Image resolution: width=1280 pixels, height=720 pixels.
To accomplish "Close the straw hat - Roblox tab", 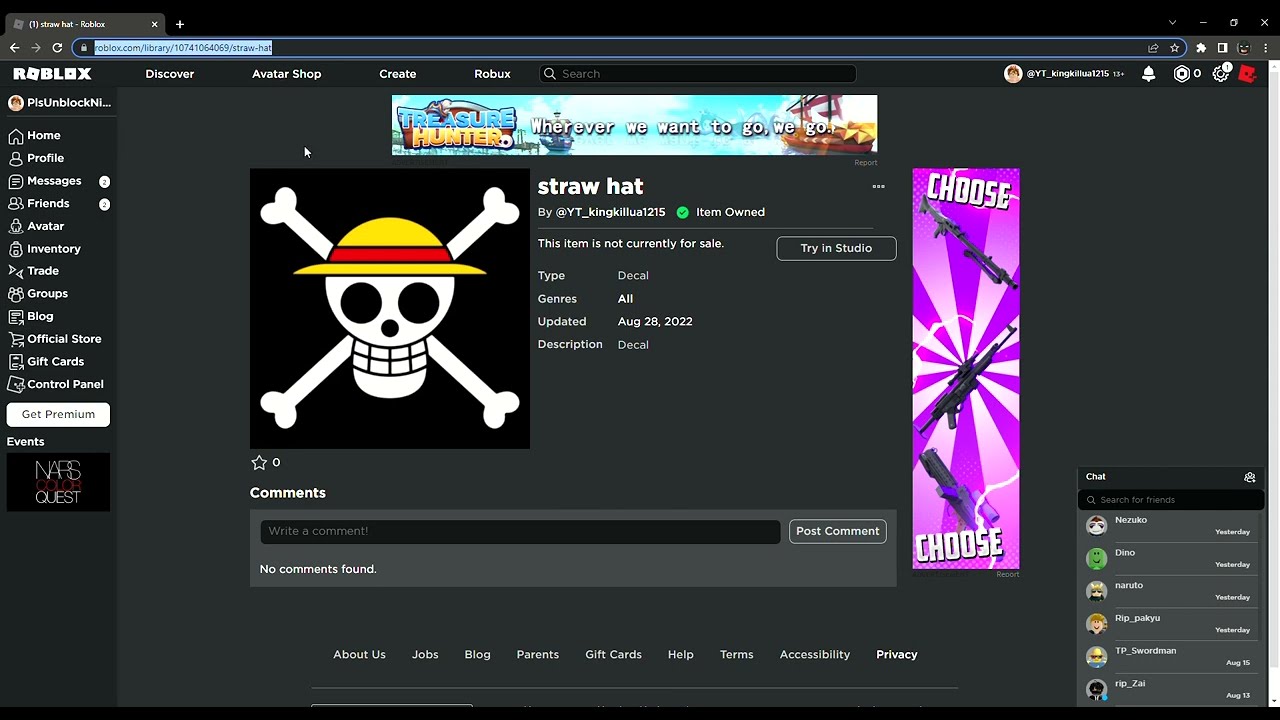I will point(155,24).
